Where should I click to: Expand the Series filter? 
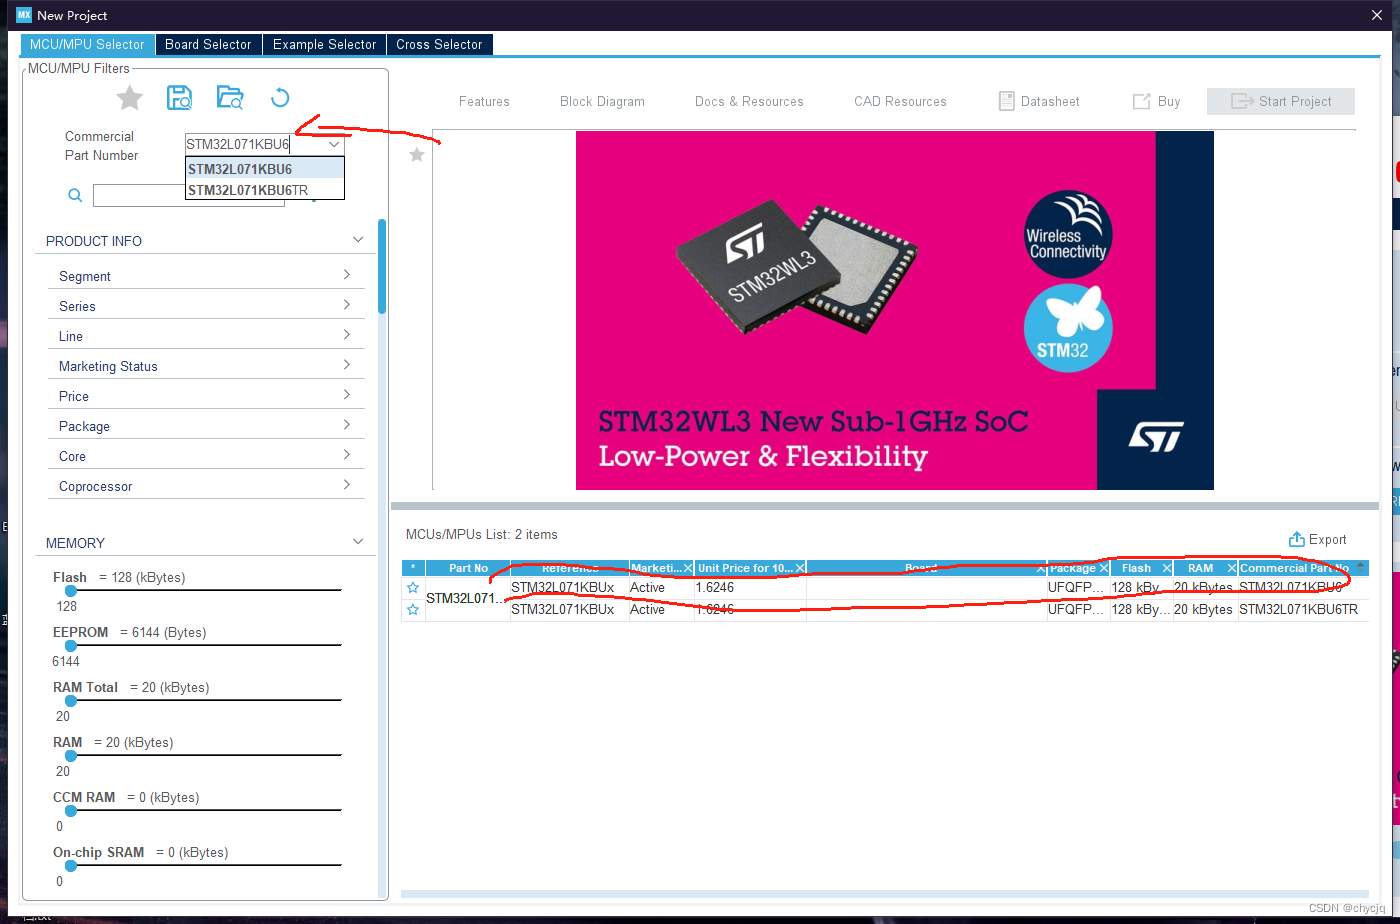[347, 305]
